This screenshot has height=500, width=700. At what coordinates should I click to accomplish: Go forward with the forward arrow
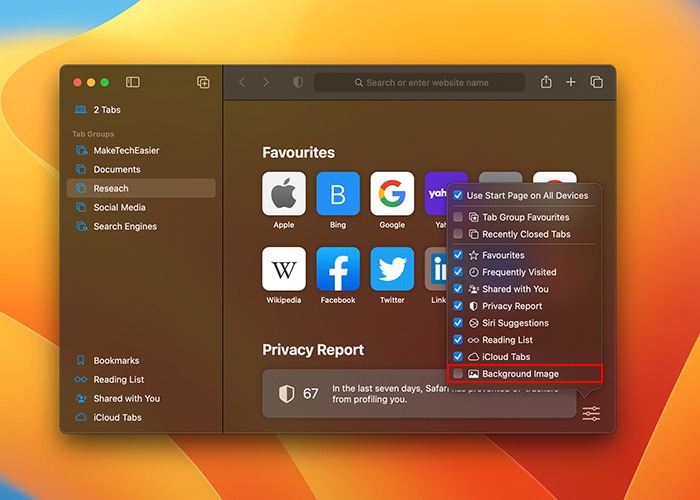click(266, 82)
